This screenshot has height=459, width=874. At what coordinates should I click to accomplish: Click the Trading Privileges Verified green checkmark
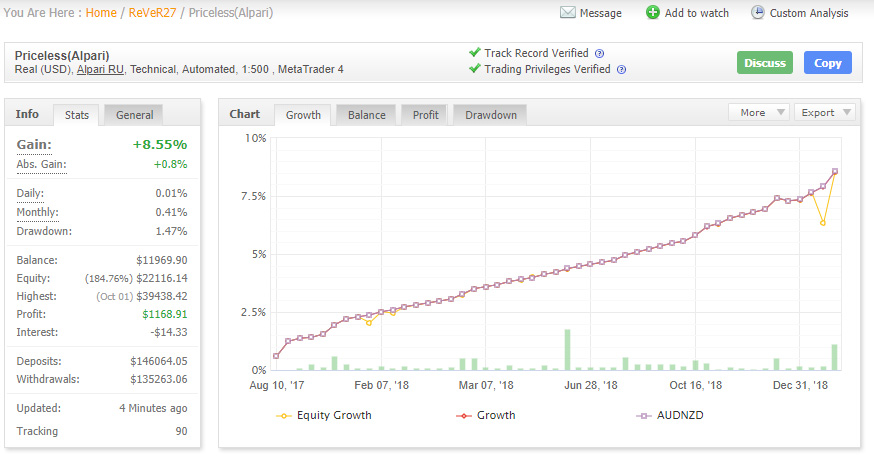pyautogui.click(x=474, y=69)
